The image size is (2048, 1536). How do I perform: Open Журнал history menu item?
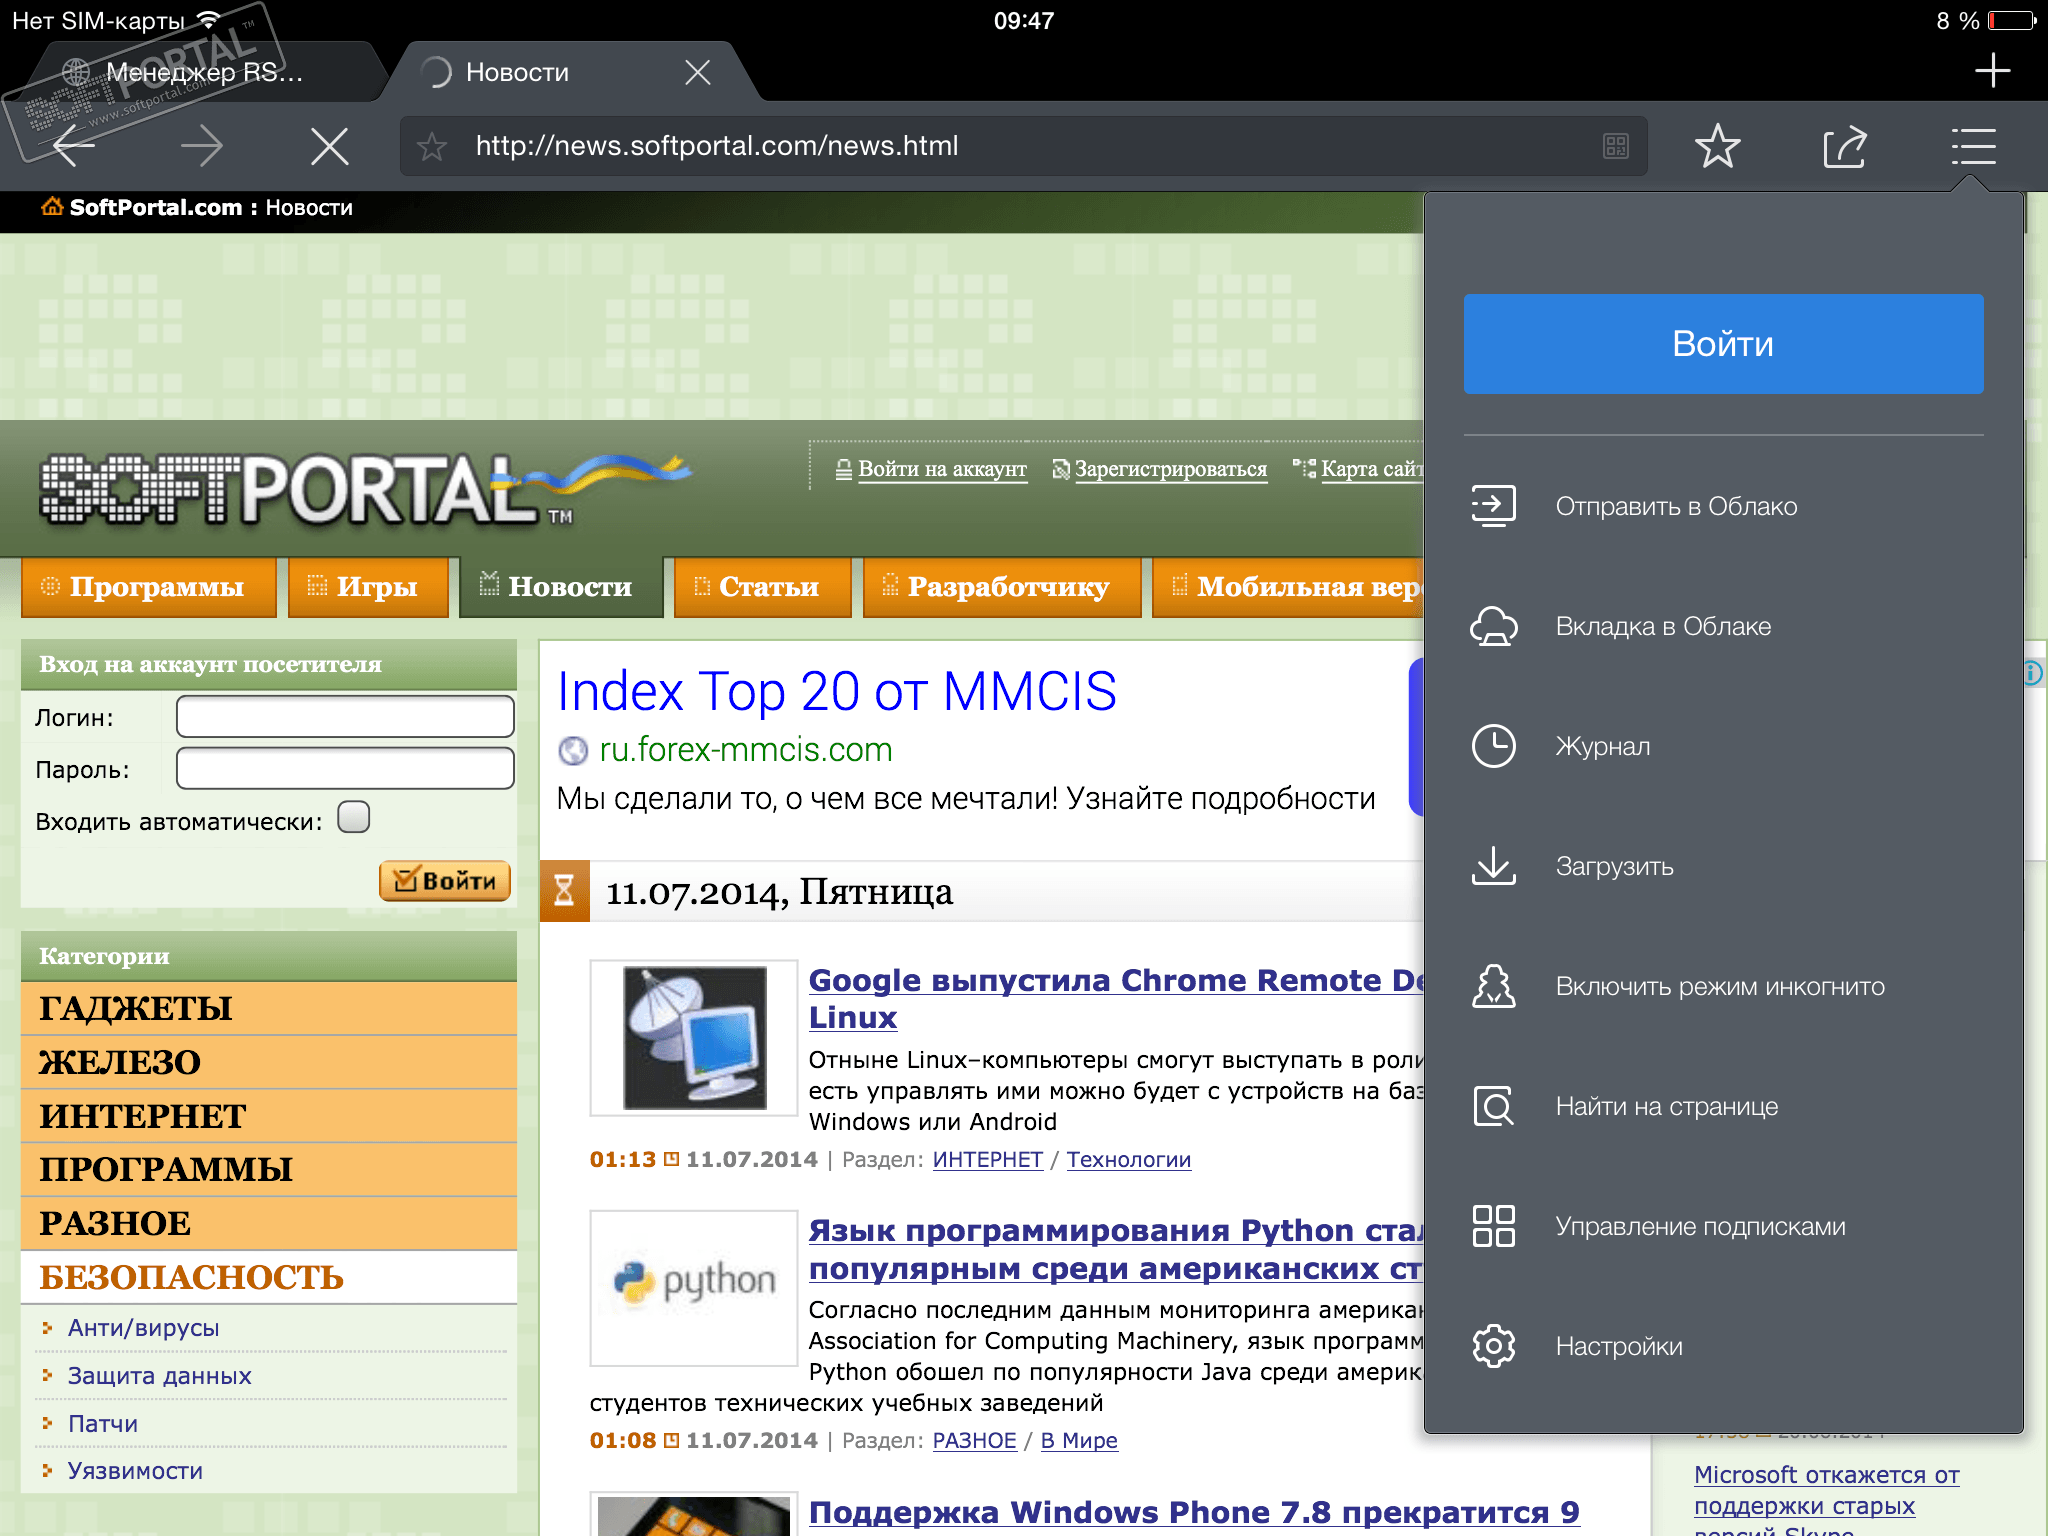1602,746
